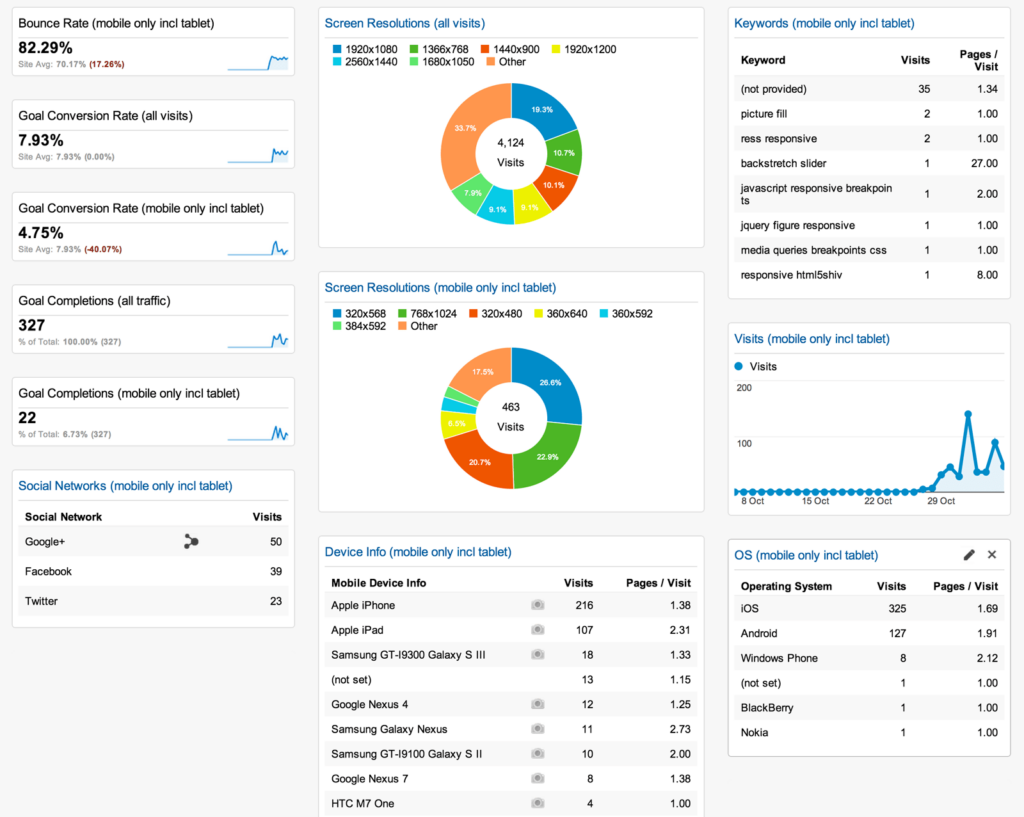Select the '(not provided)' keyword row
This screenshot has width=1024, height=817.
869,89
